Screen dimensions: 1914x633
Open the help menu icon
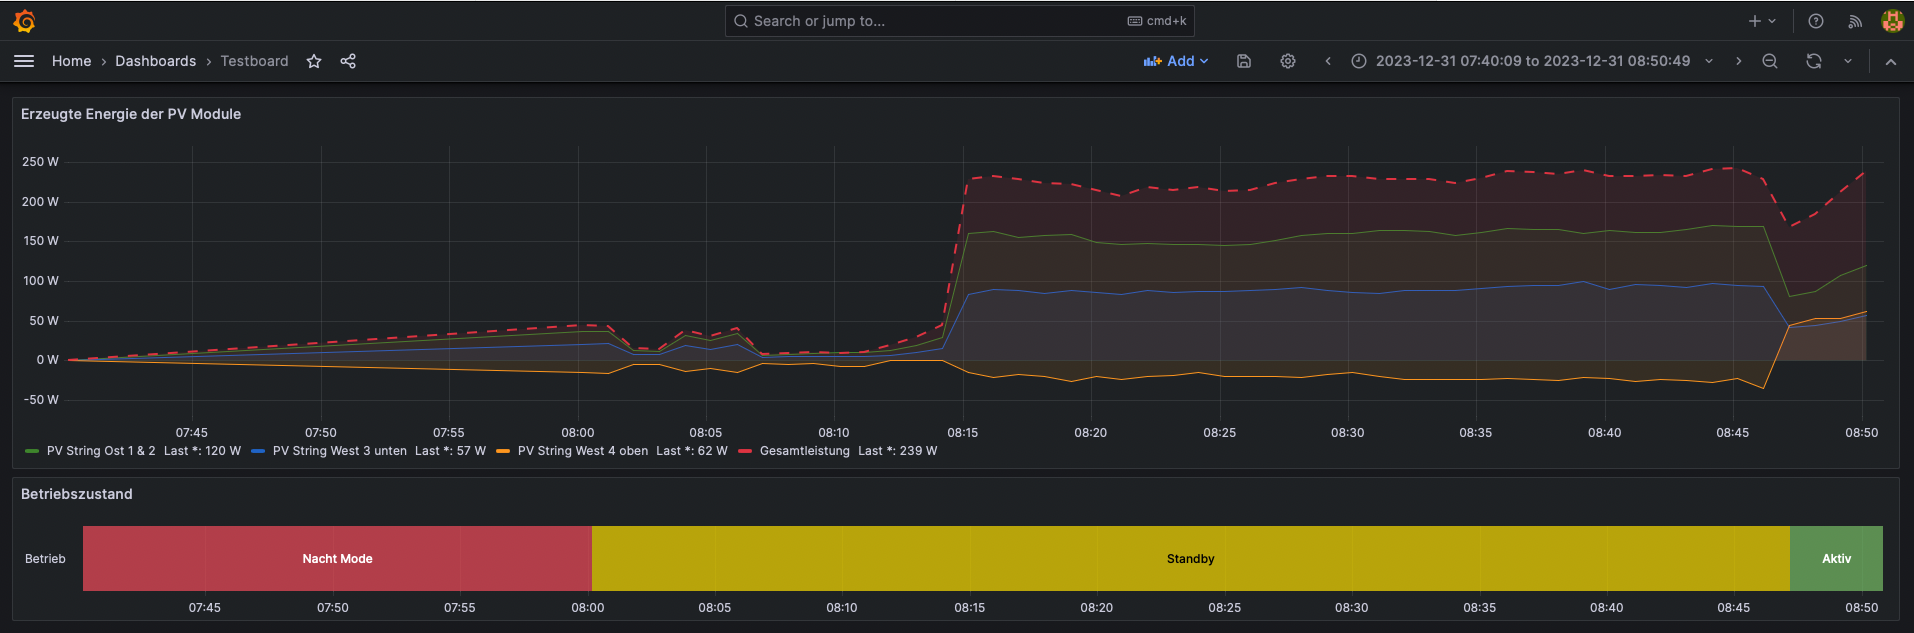pyautogui.click(x=1816, y=21)
